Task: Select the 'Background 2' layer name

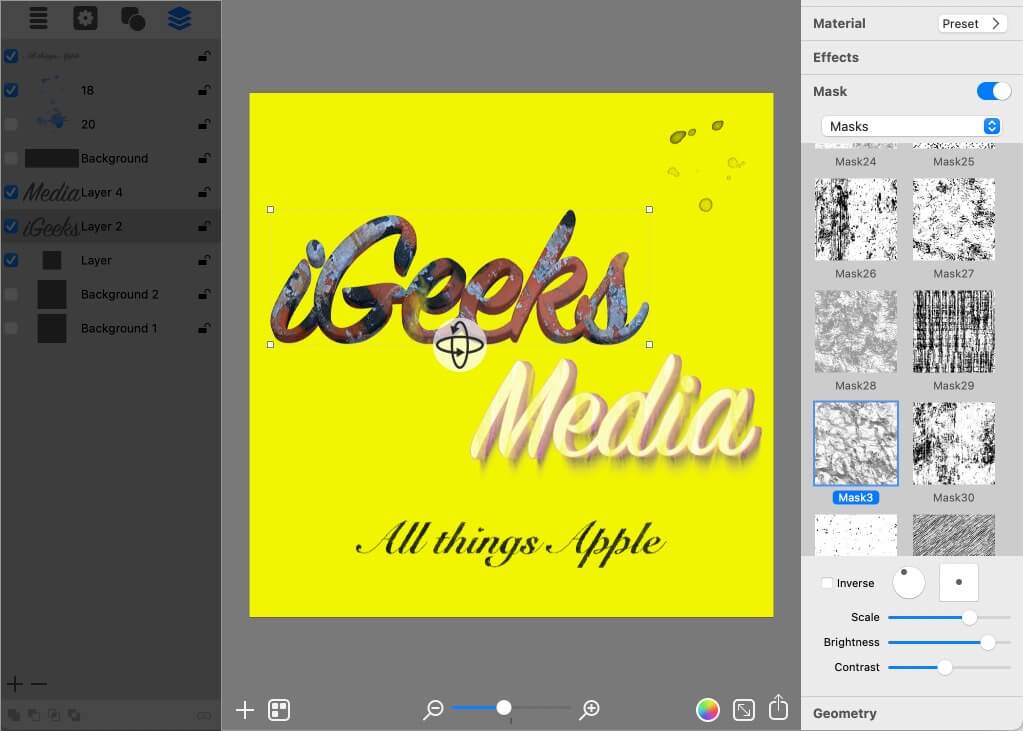Action: (x=119, y=294)
